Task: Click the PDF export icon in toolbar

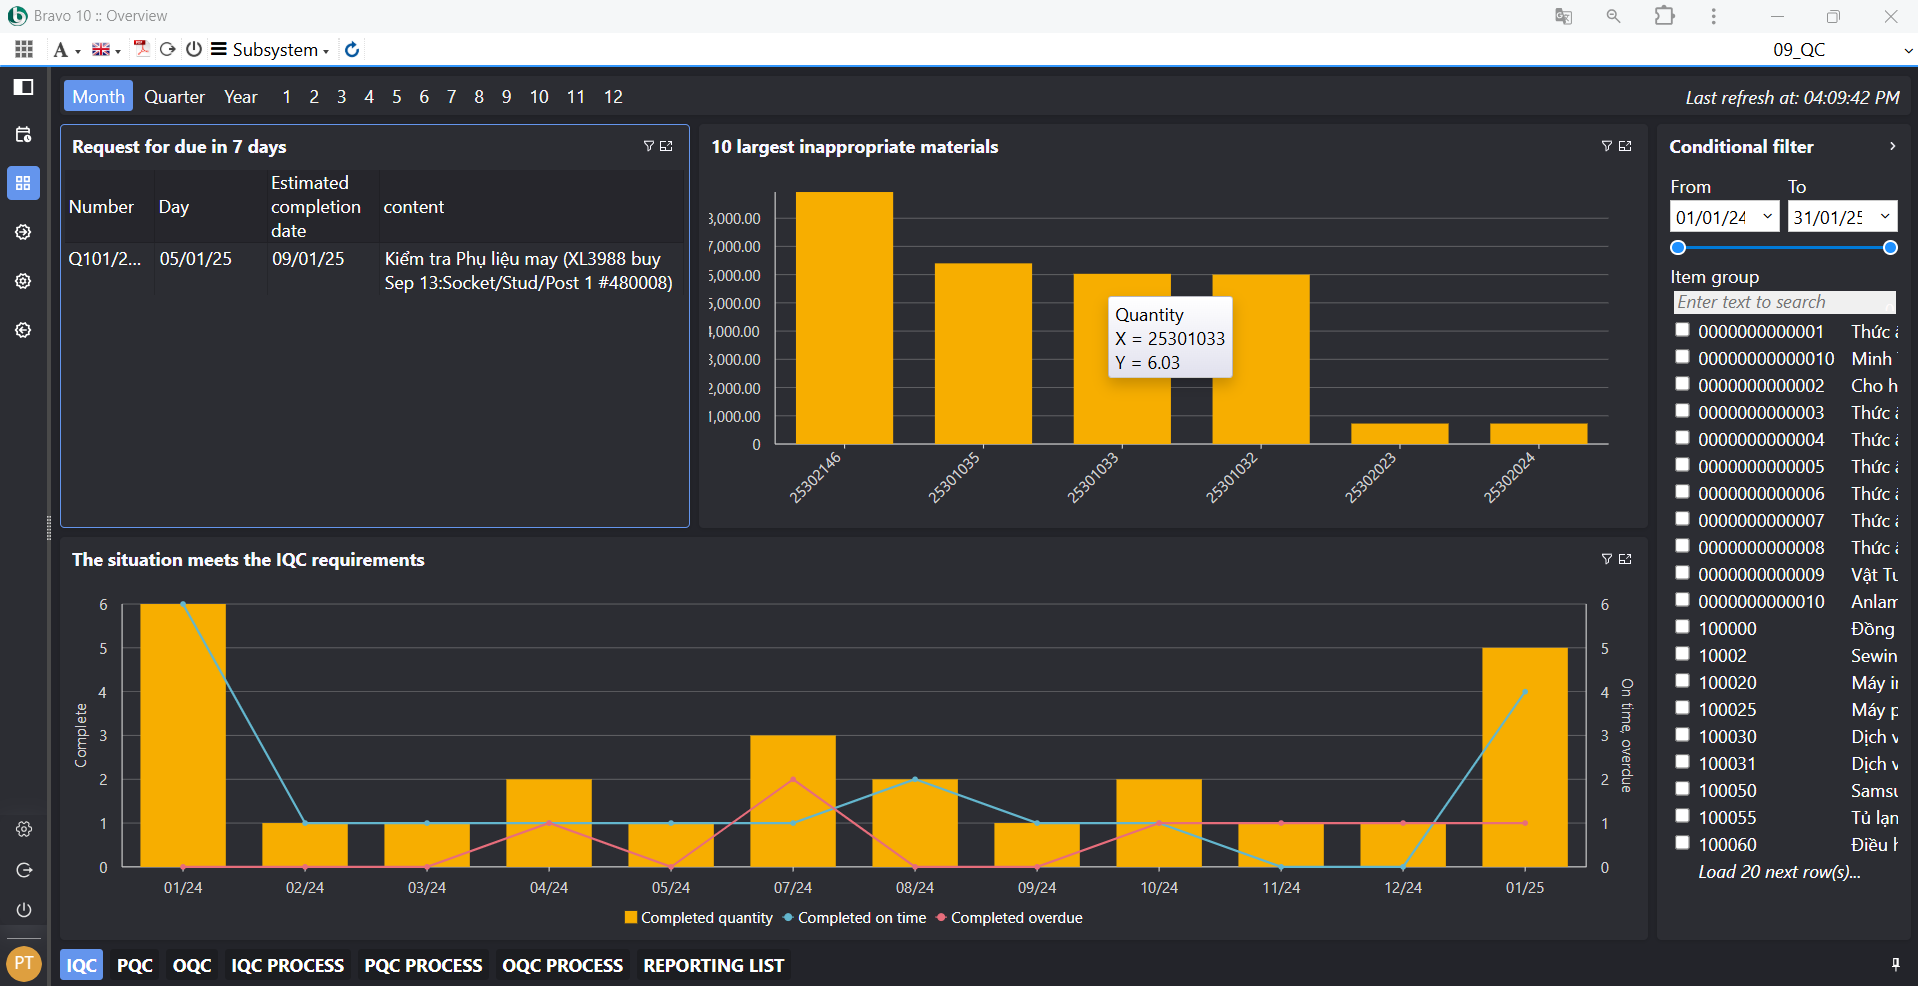Action: pyautogui.click(x=141, y=49)
